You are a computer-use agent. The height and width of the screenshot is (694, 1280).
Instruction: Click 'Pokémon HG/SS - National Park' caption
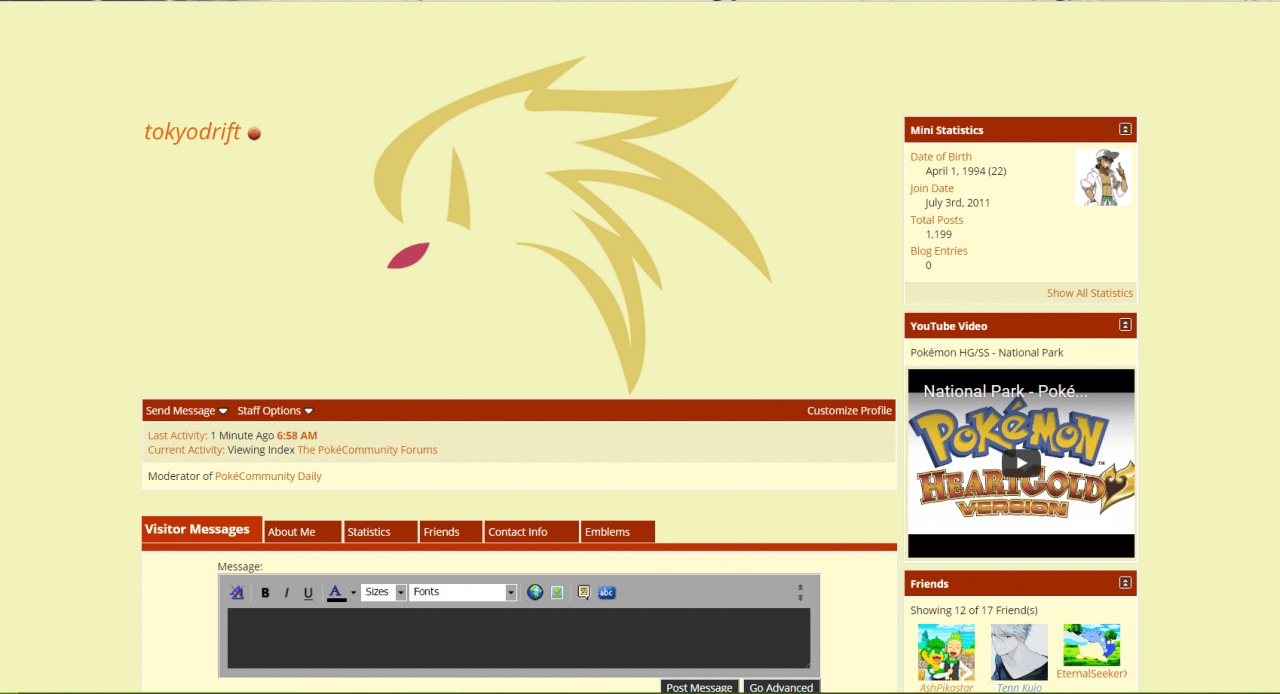point(987,353)
